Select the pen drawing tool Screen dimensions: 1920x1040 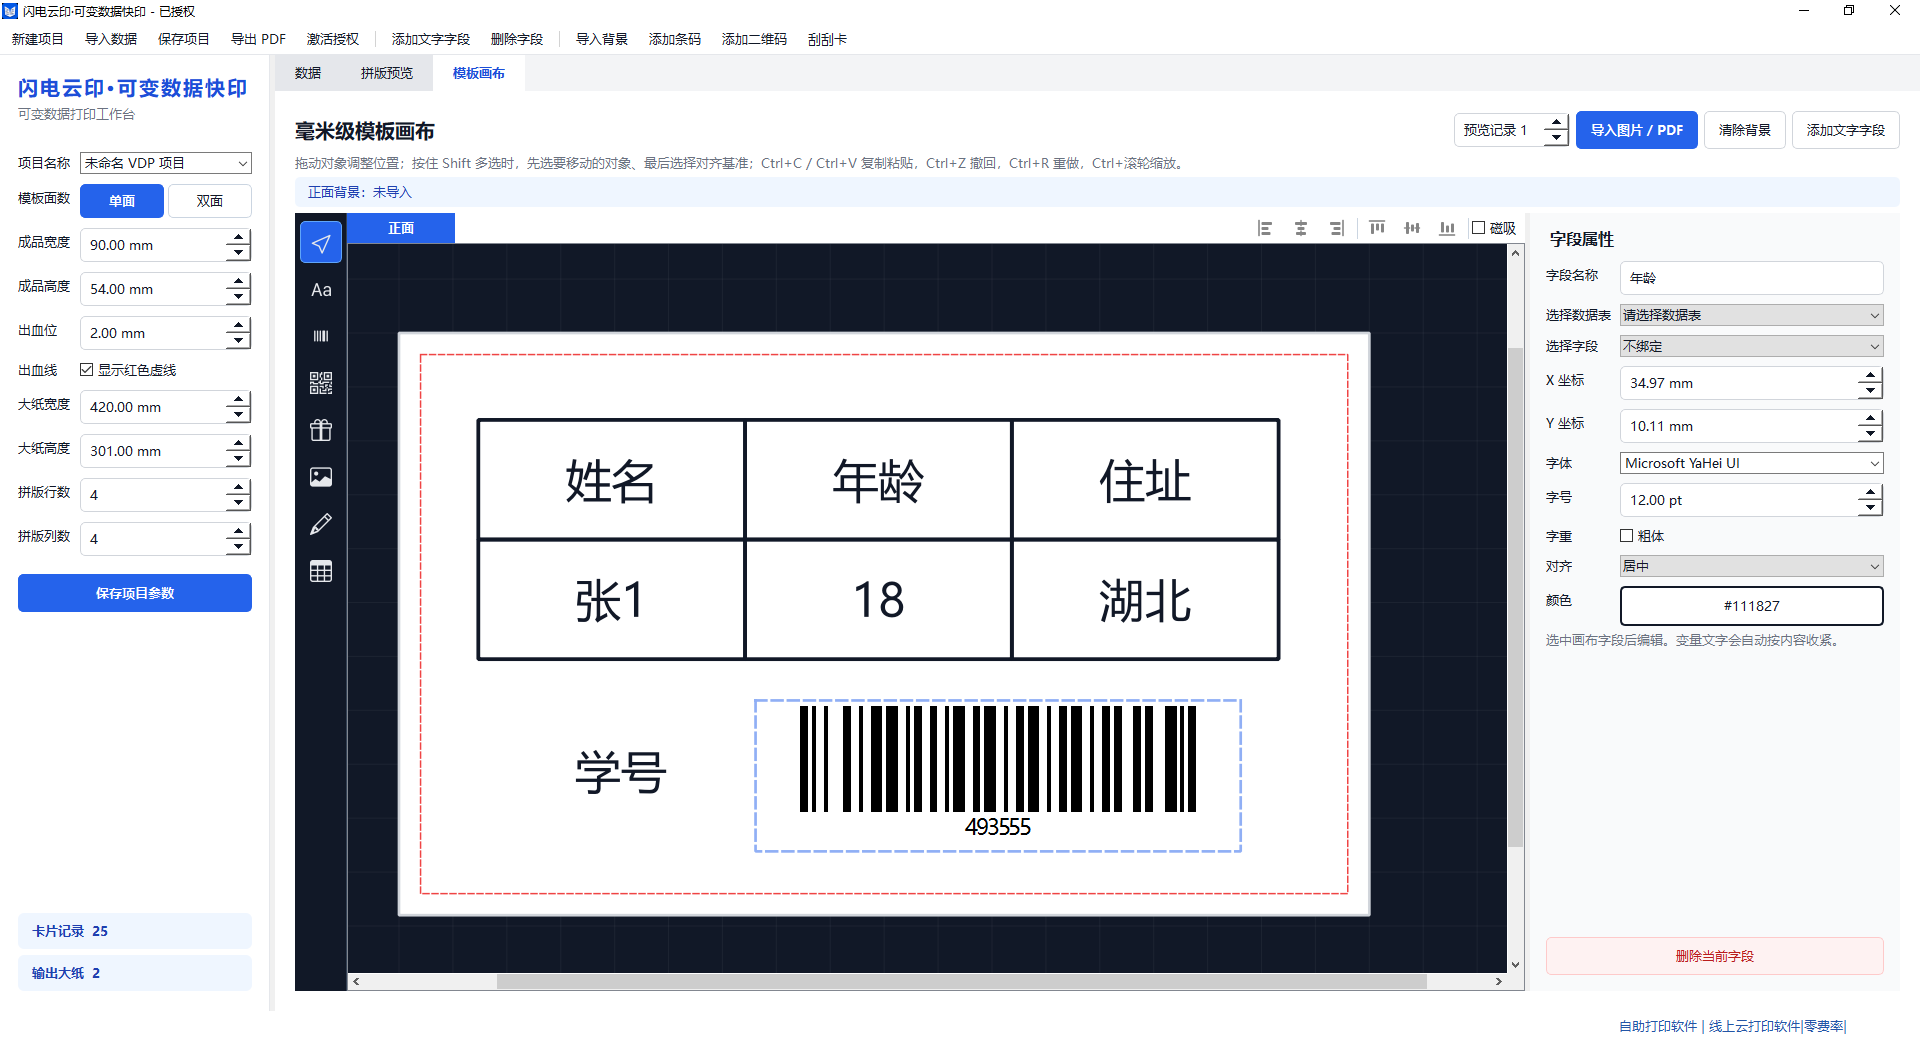point(321,524)
